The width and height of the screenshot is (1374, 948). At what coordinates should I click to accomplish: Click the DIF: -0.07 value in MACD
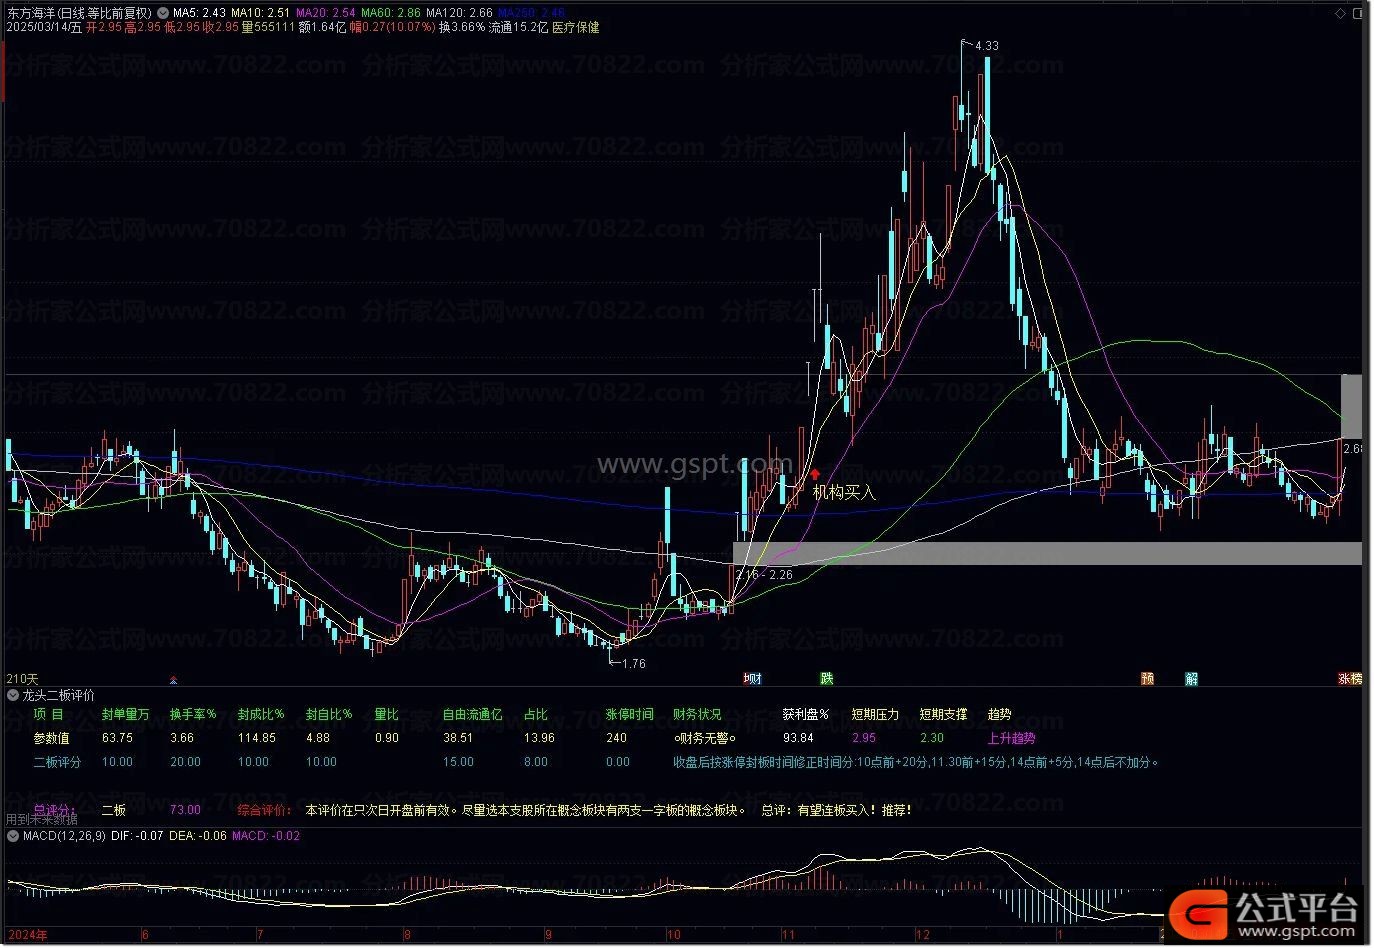click(138, 836)
